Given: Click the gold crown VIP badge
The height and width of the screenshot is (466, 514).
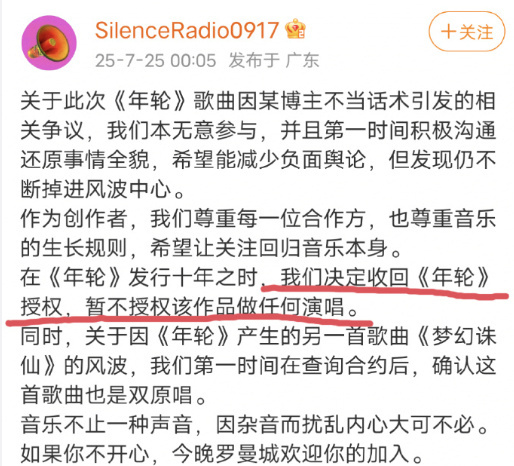Looking at the screenshot, I should click(295, 29).
